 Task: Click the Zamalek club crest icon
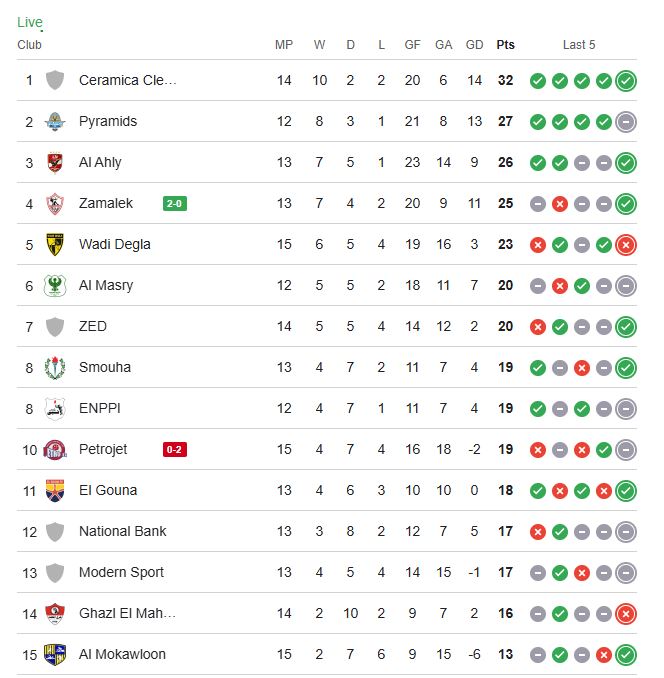click(55, 204)
